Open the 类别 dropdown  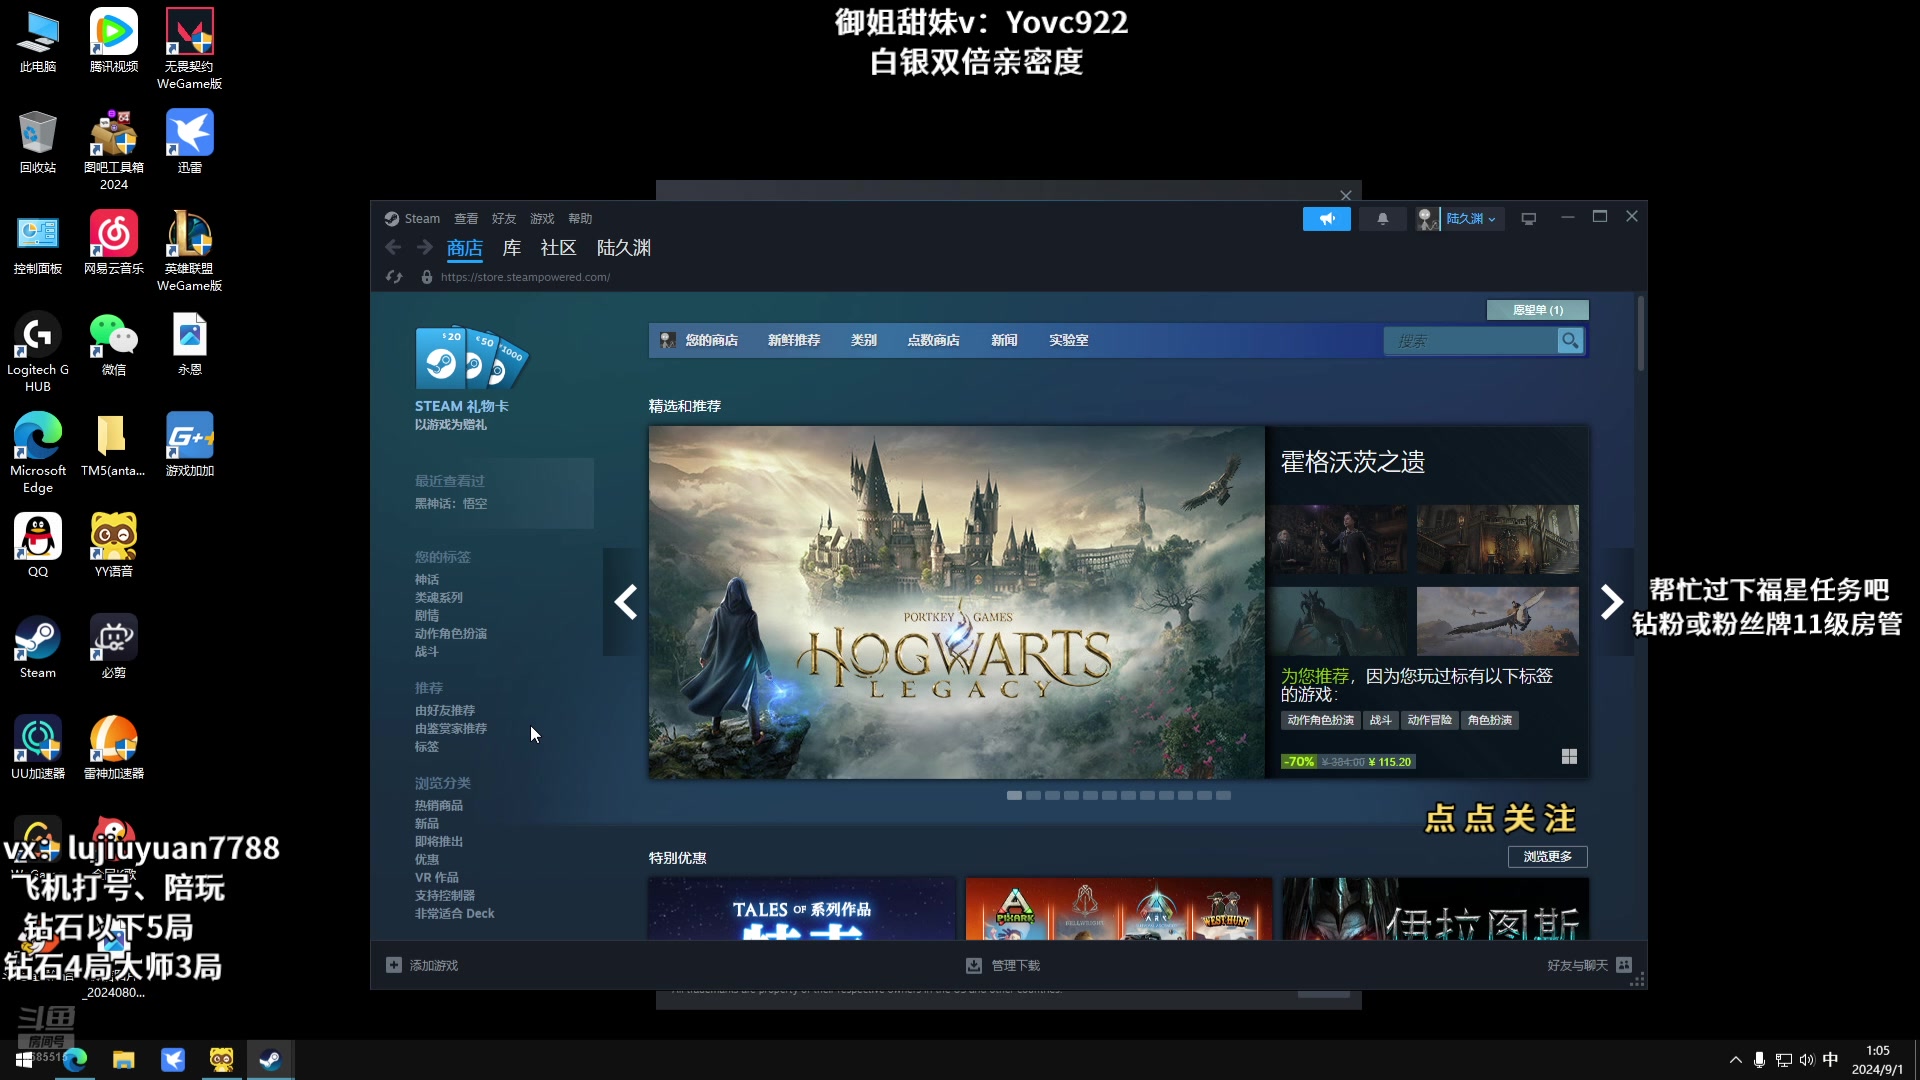coord(864,341)
